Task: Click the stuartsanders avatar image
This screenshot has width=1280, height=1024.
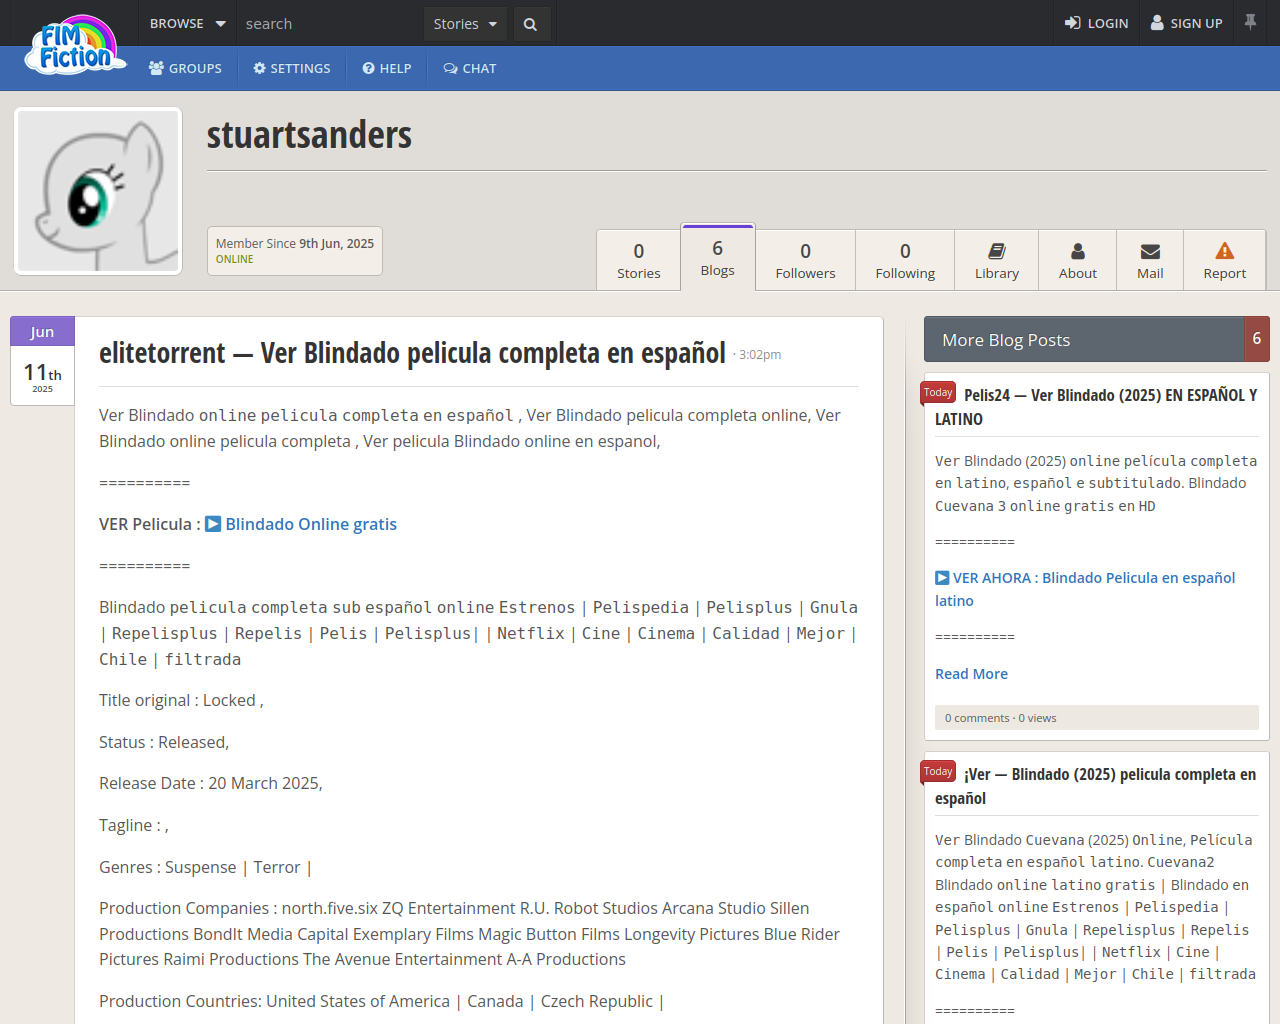Action: coord(98,191)
